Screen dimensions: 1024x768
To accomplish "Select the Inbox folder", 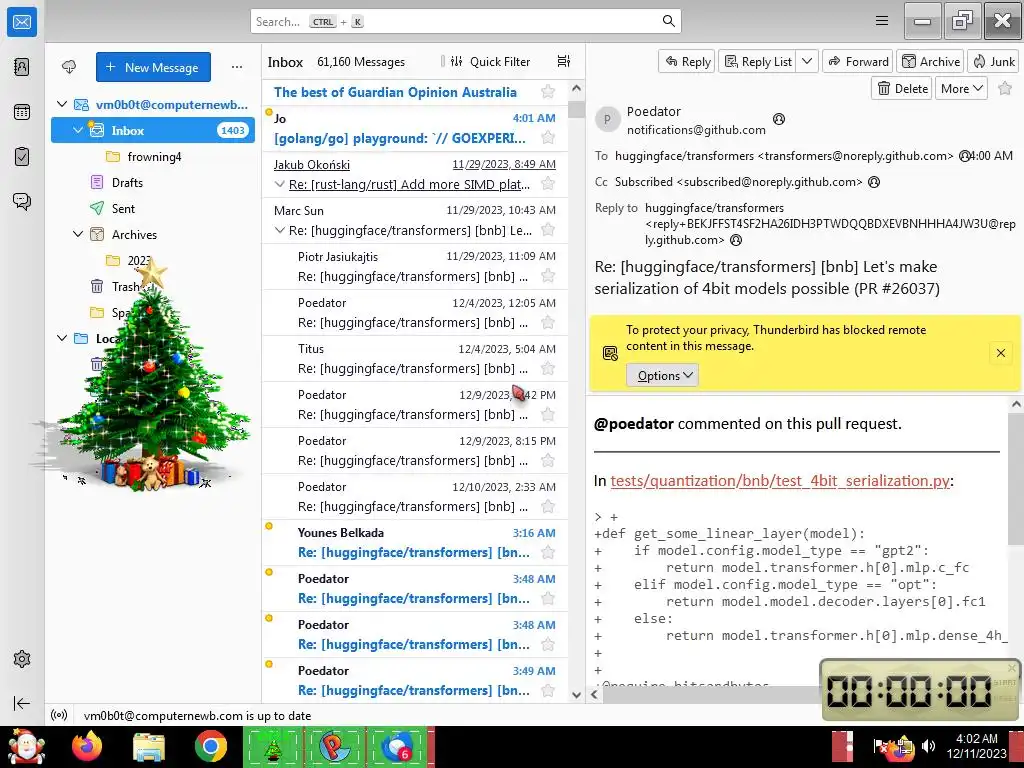I will coord(153,131).
